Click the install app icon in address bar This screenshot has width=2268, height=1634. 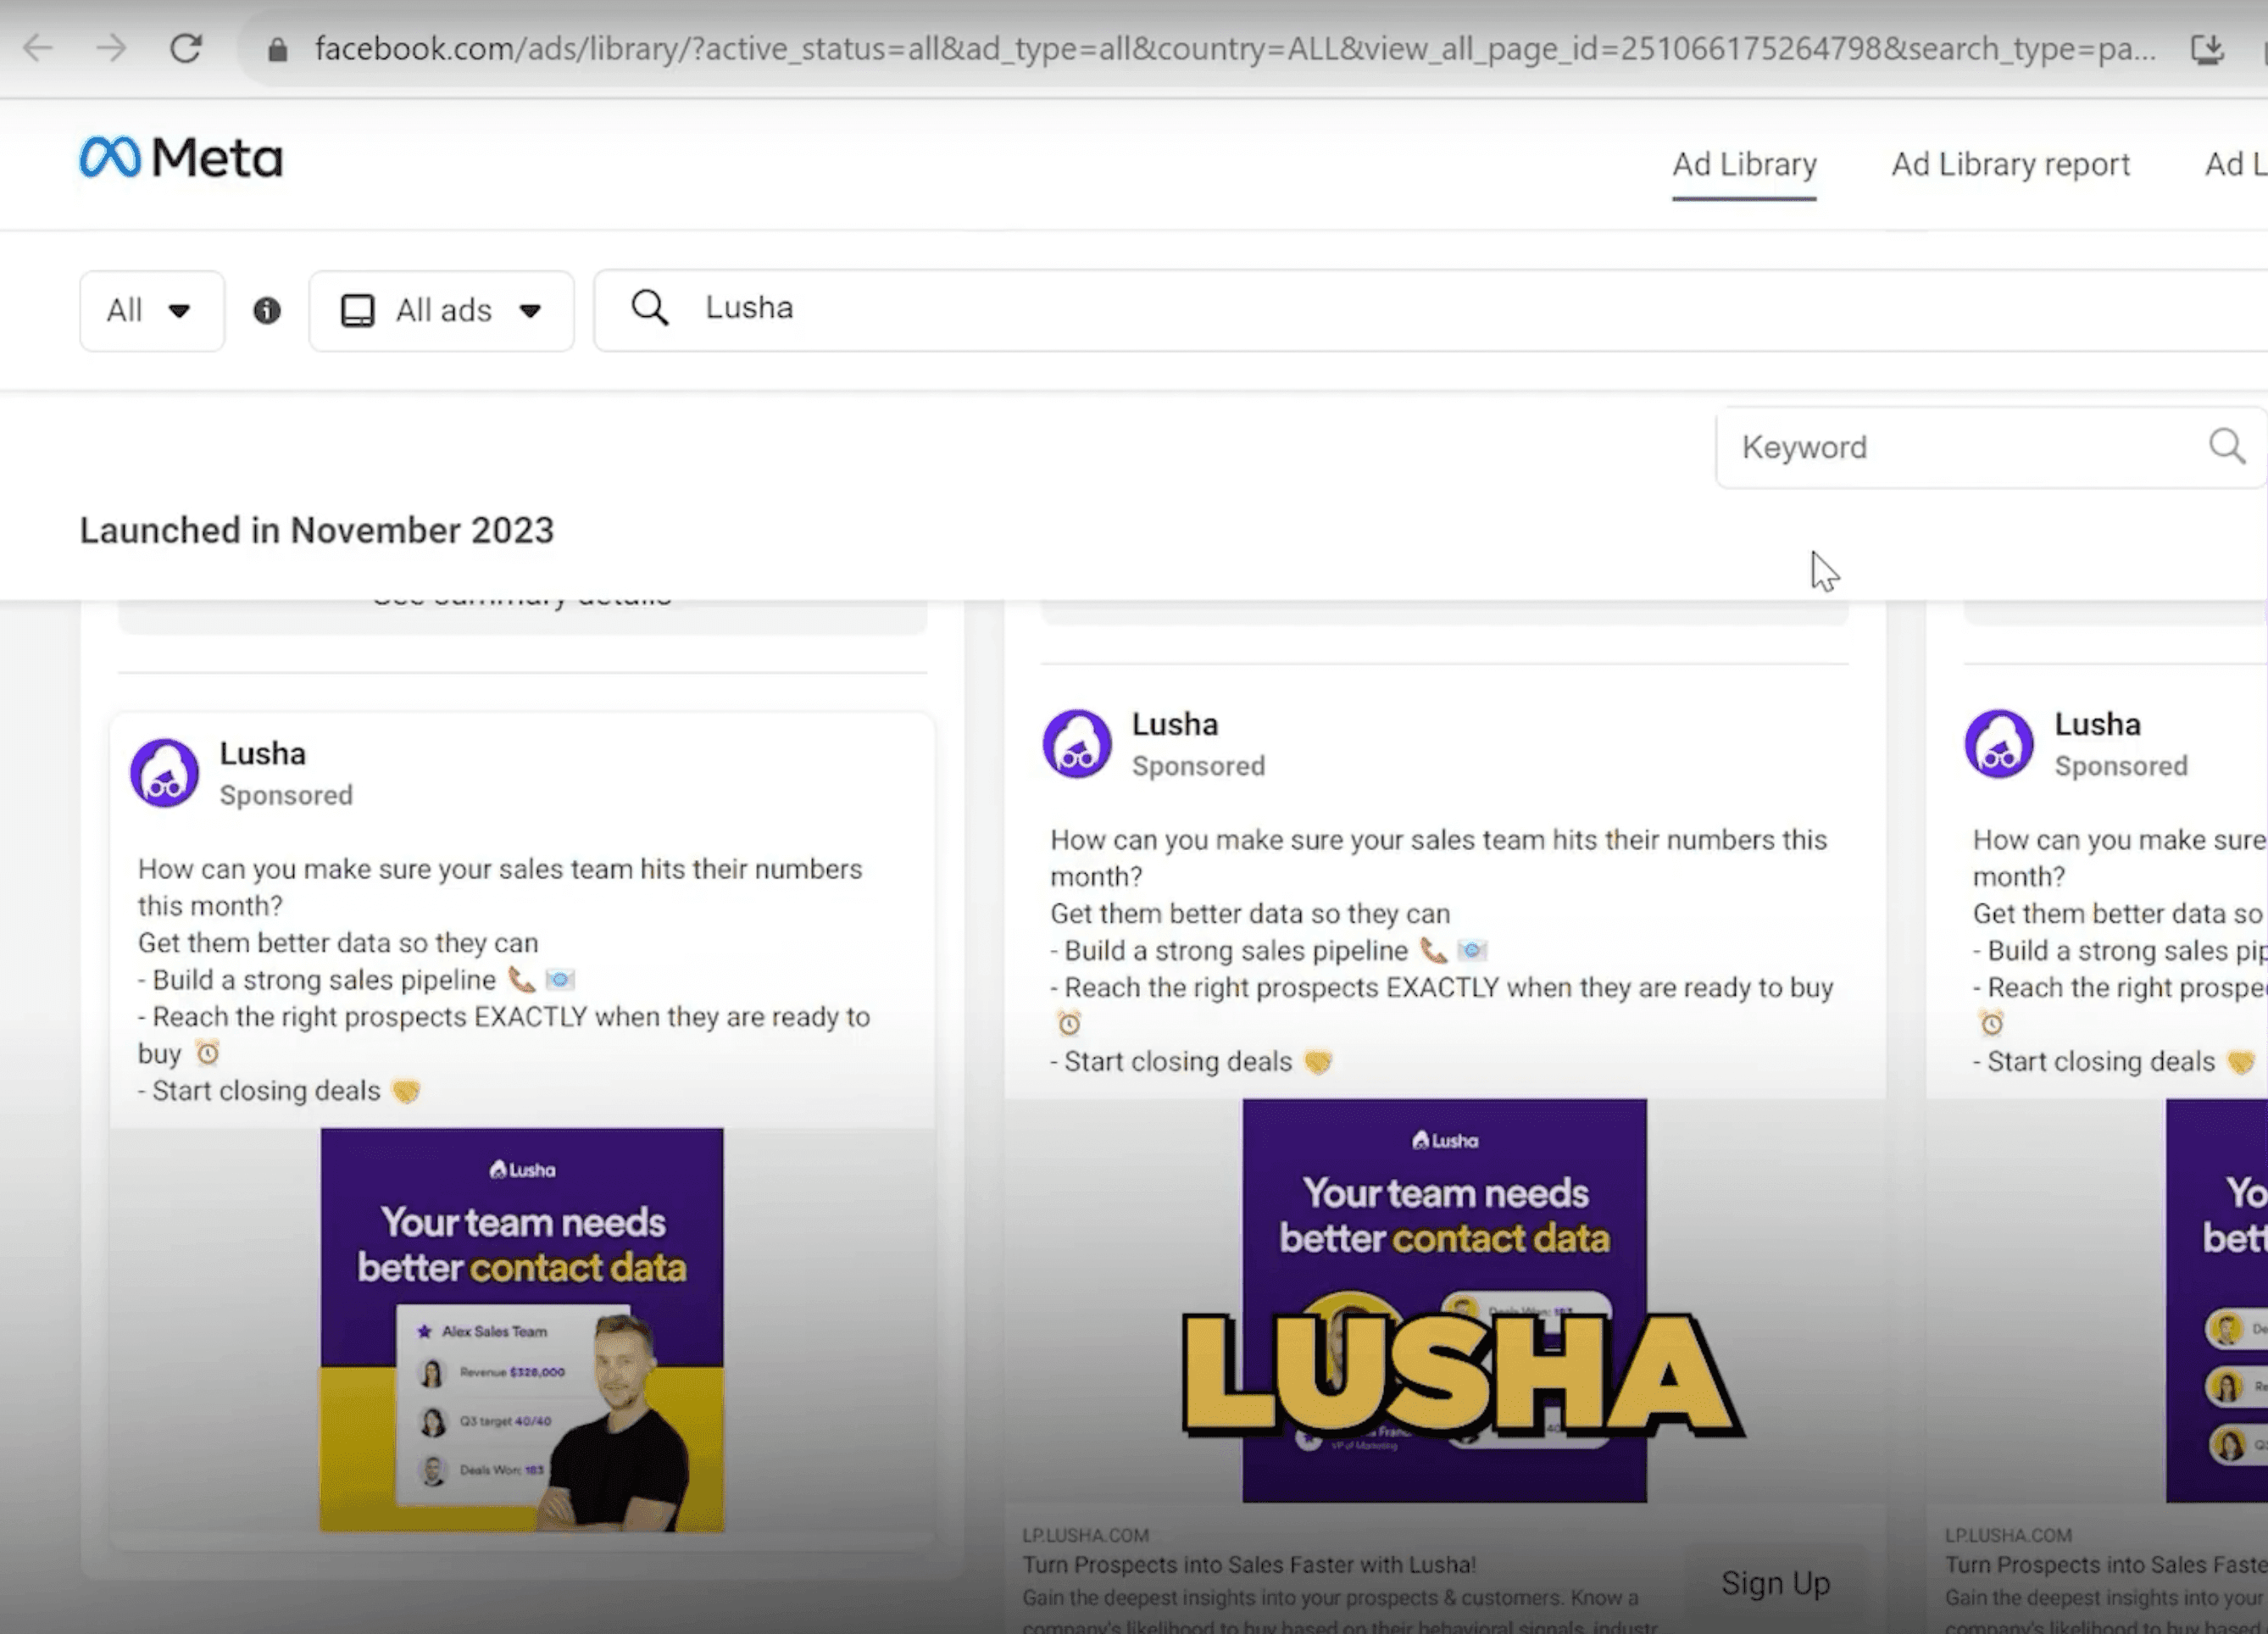(2207, 49)
